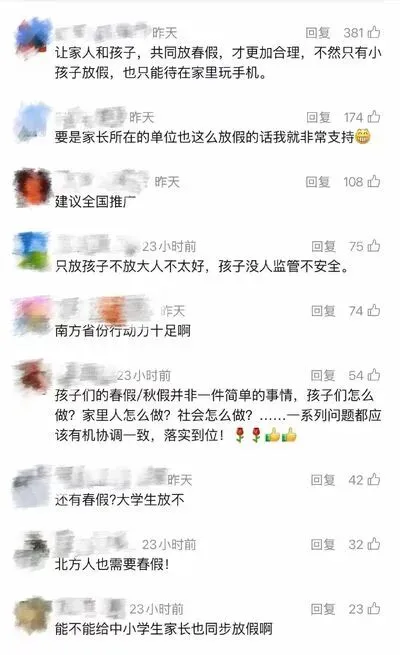Open avatar of the last commenter
Viewport: 400px width, 655px height.
pos(33,615)
